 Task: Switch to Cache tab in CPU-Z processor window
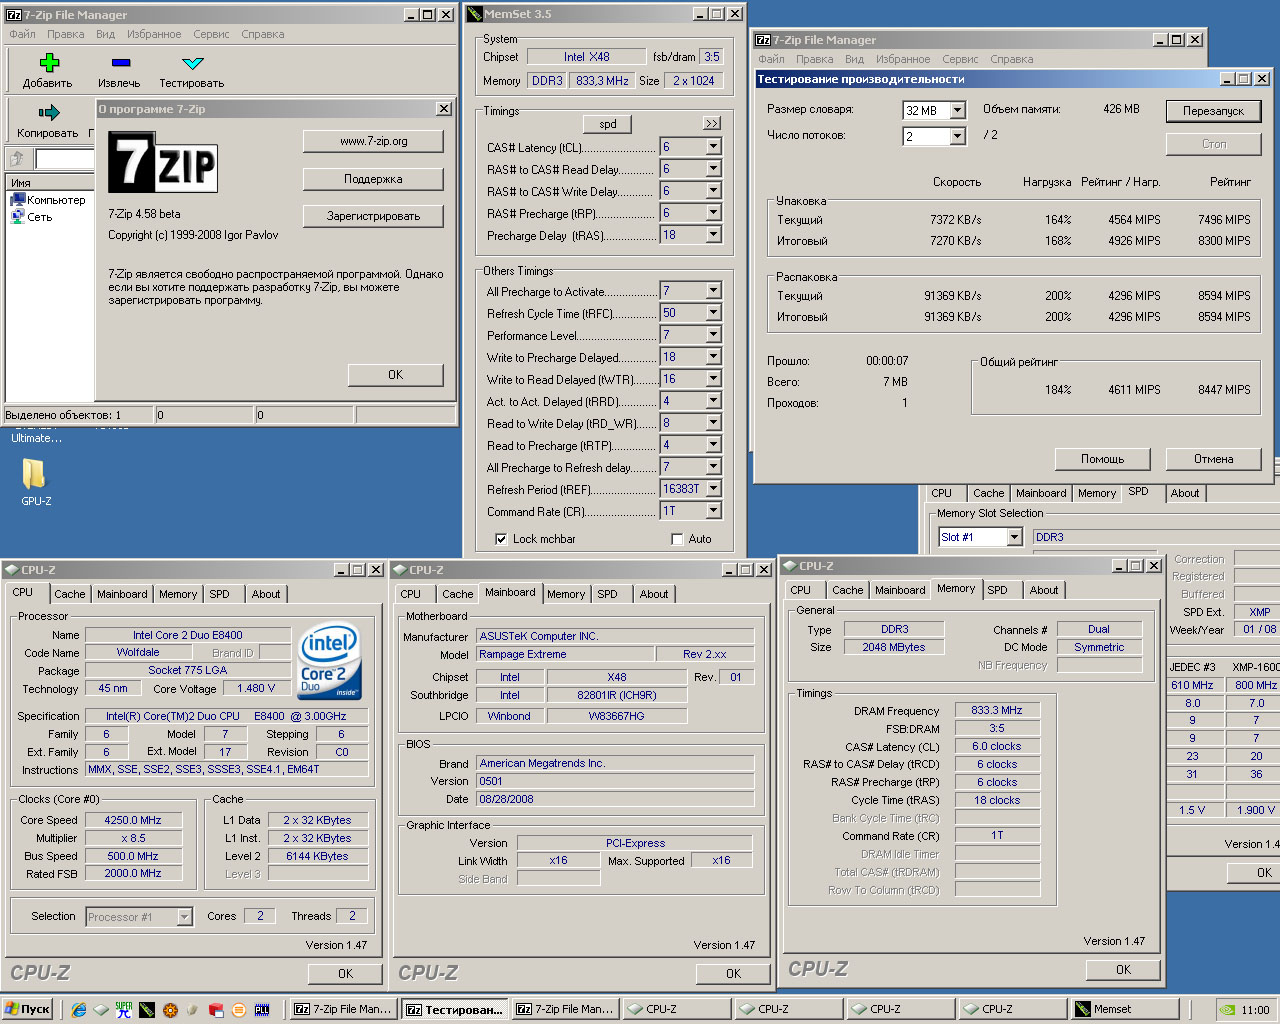pyautogui.click(x=70, y=594)
